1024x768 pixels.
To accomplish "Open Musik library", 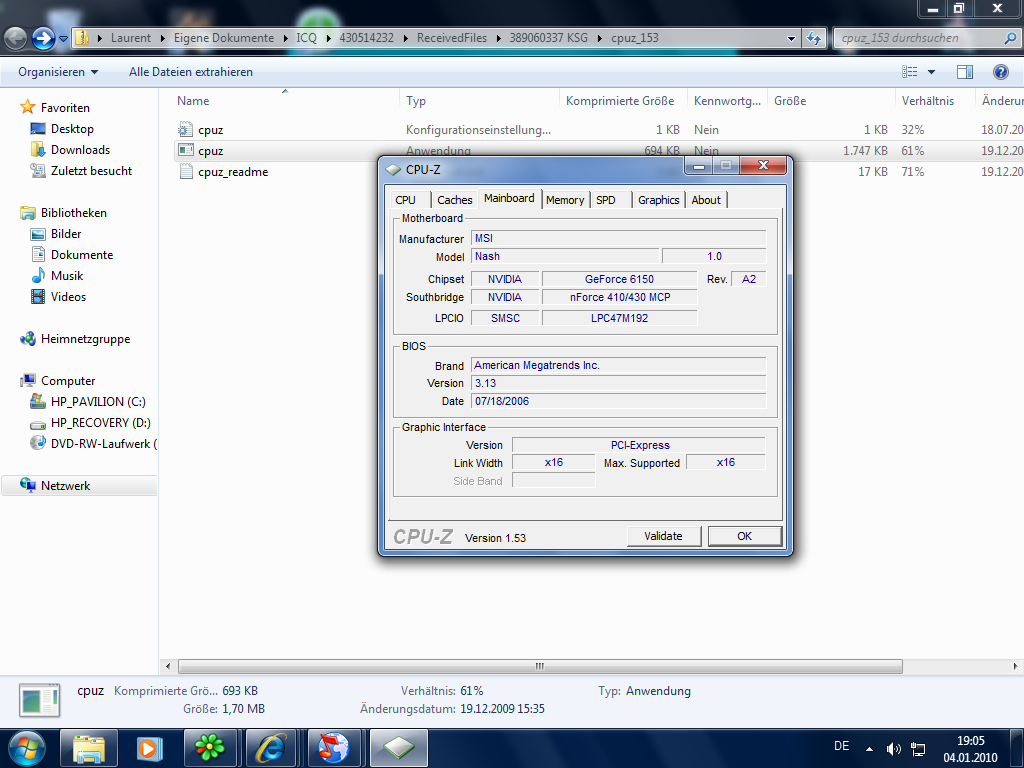I will click(x=67, y=276).
